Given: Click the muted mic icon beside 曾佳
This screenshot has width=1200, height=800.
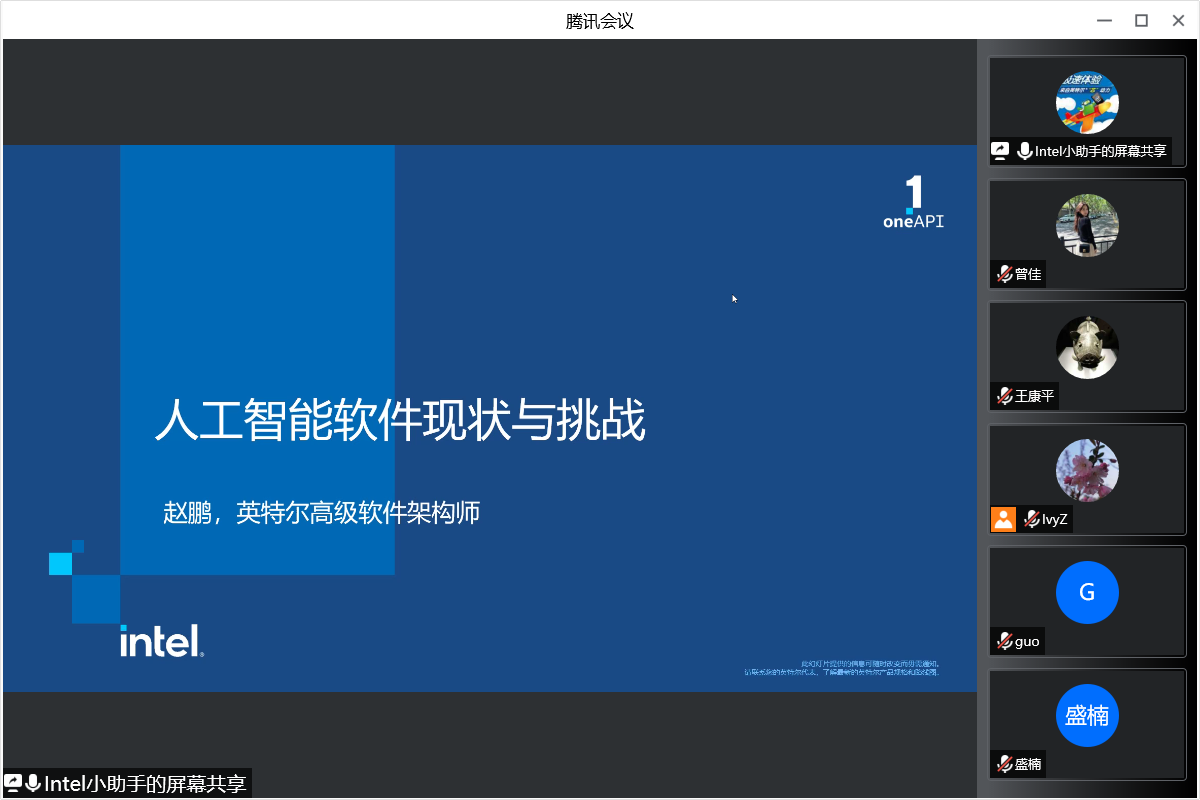Looking at the screenshot, I should point(1004,274).
